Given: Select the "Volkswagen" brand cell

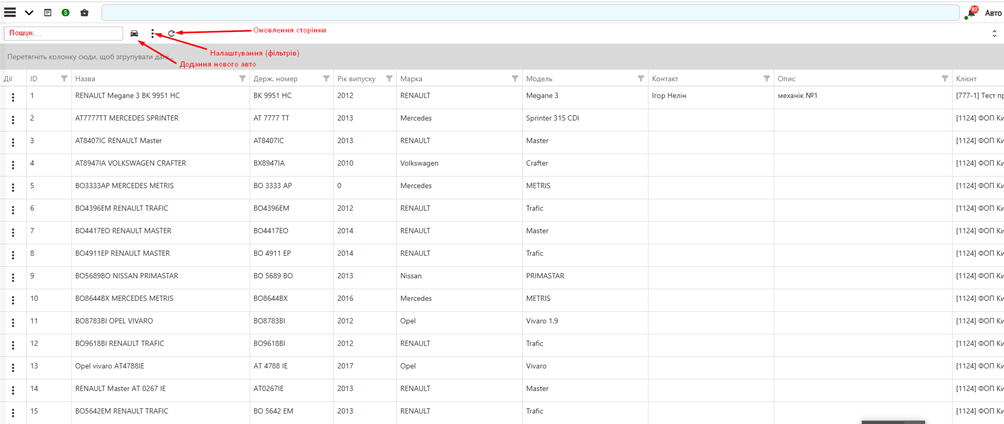Looking at the screenshot, I should pos(459,163).
